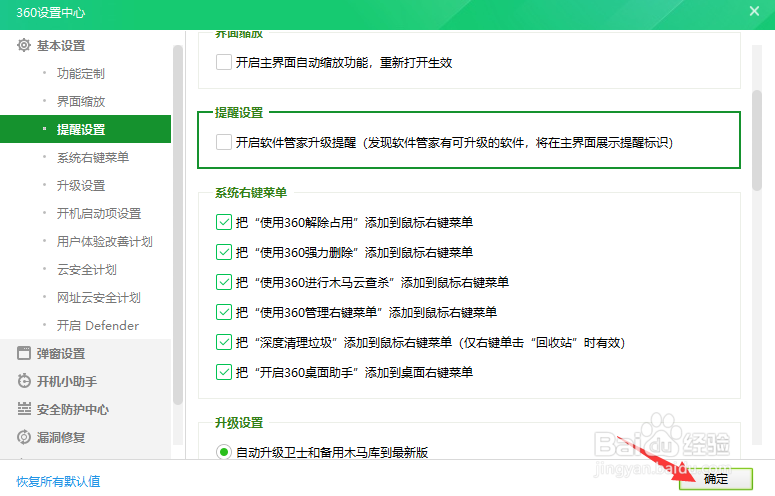Enable 开启主界面自动缩放功能 checkbox
This screenshot has height=496, width=775.
point(224,62)
